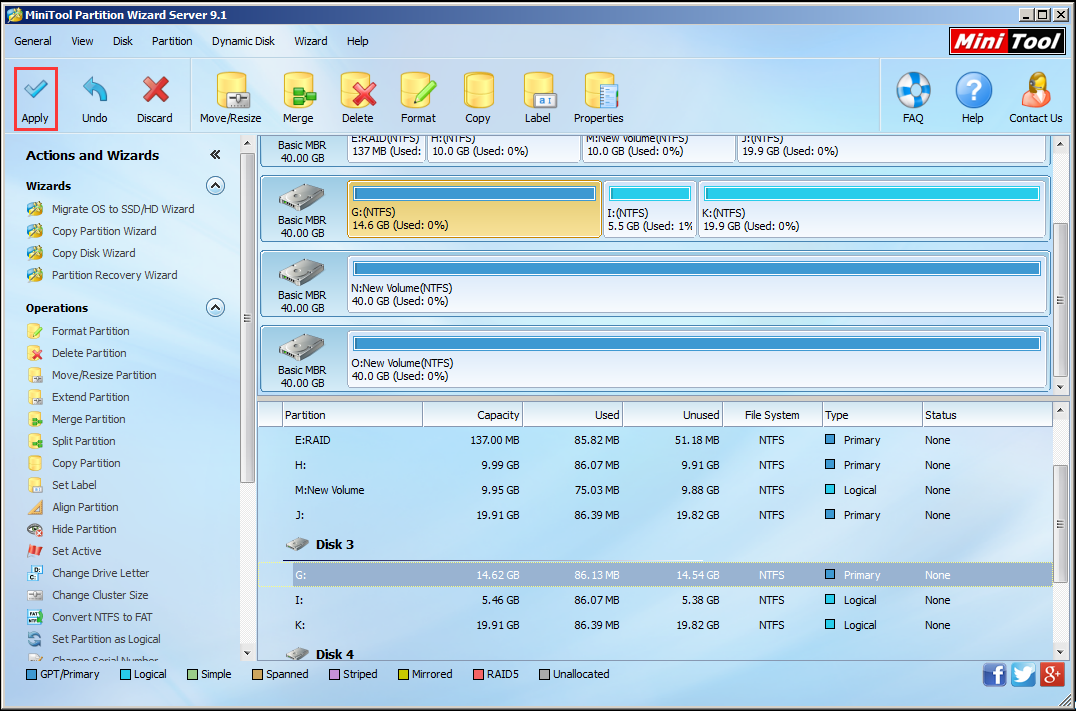1076x711 pixels.
Task: Open the Partition menu
Action: [172, 41]
